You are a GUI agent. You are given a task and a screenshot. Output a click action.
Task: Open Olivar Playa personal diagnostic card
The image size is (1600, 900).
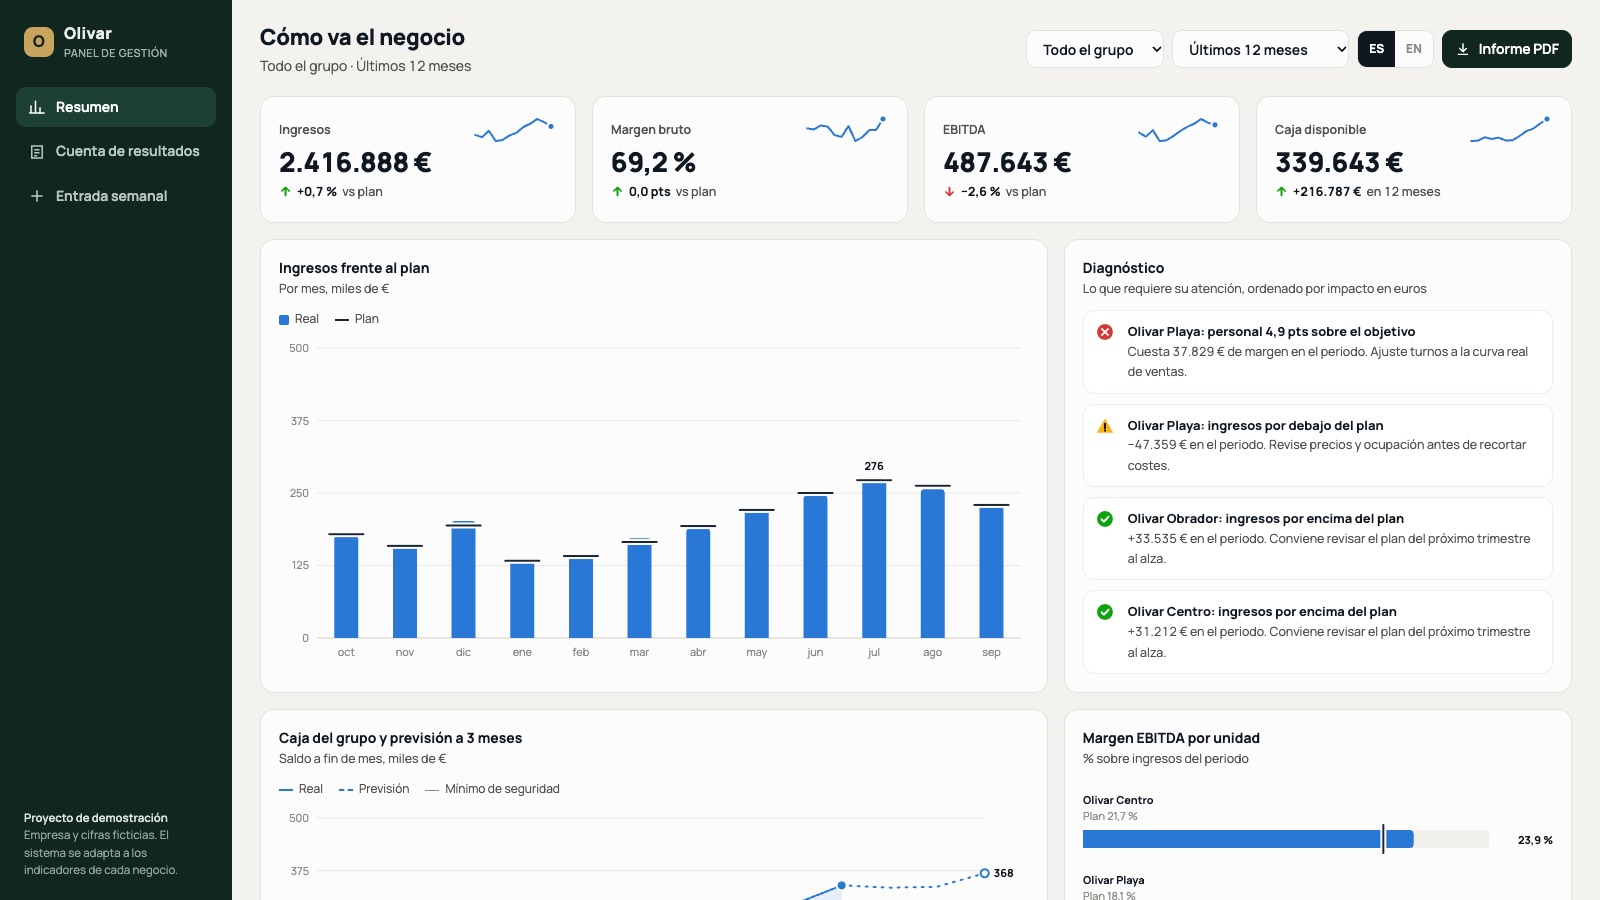coord(1318,352)
